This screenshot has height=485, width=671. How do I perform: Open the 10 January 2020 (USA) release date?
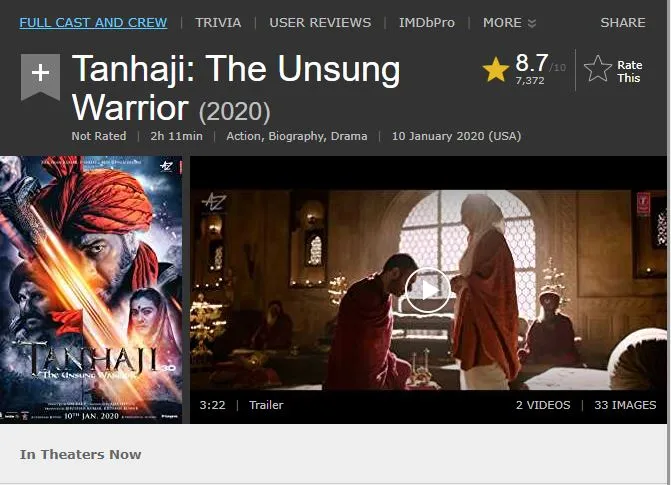tap(457, 136)
